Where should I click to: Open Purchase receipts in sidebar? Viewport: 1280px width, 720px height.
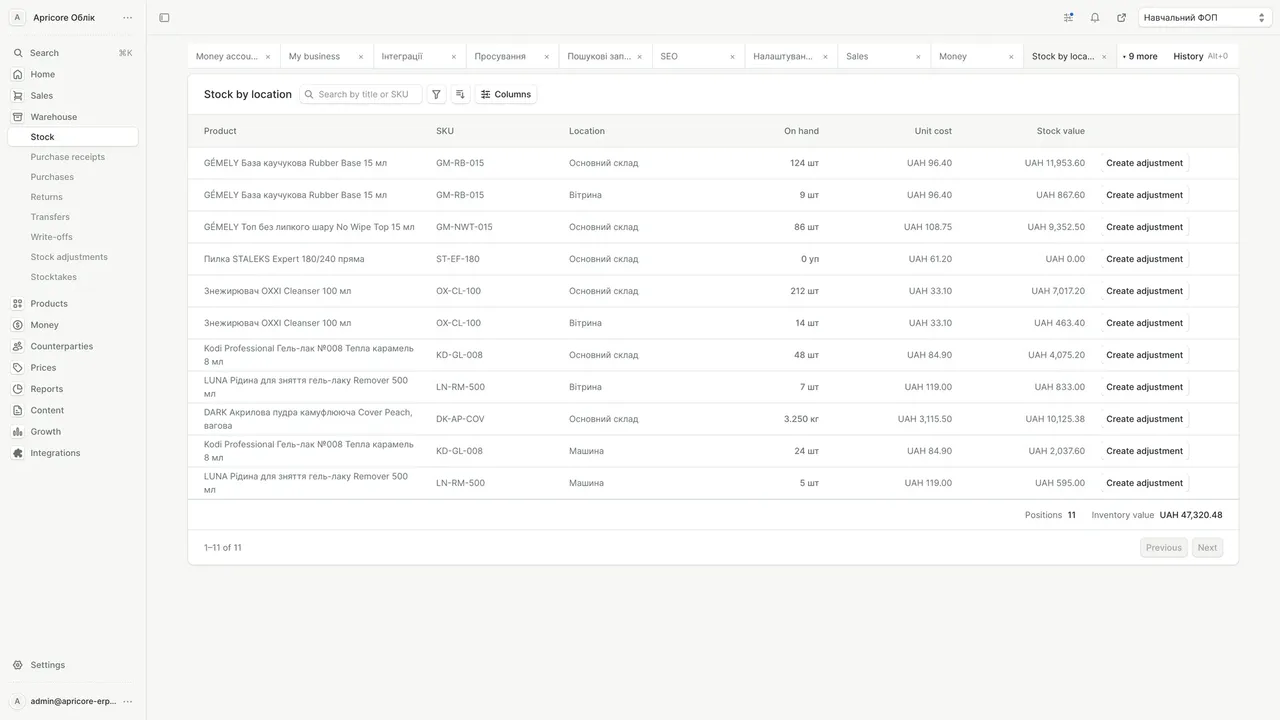point(67,157)
